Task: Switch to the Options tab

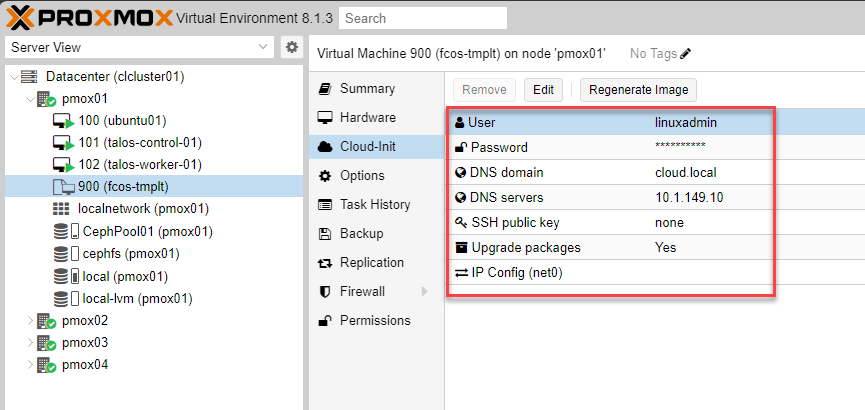Action: click(x=362, y=176)
